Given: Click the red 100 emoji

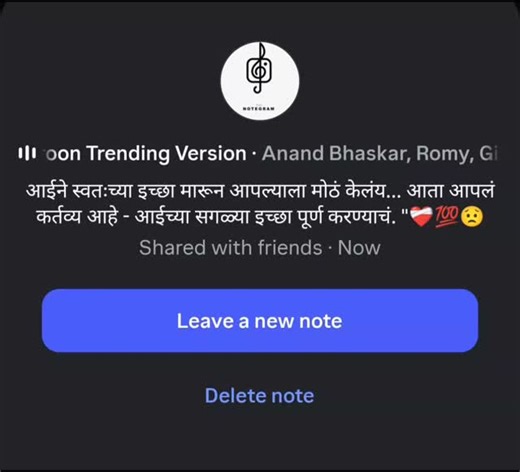Looking at the screenshot, I should [447, 217].
